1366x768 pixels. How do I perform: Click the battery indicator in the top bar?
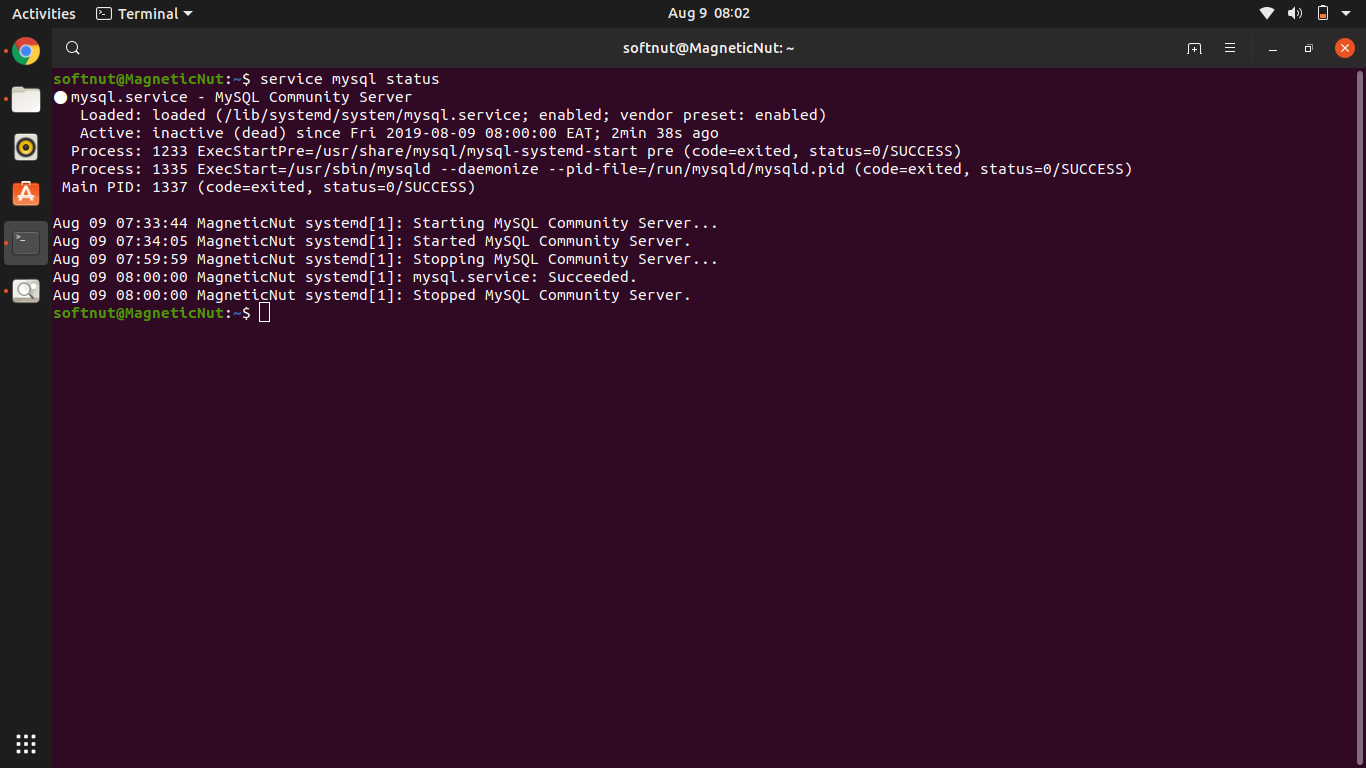[x=1322, y=13]
